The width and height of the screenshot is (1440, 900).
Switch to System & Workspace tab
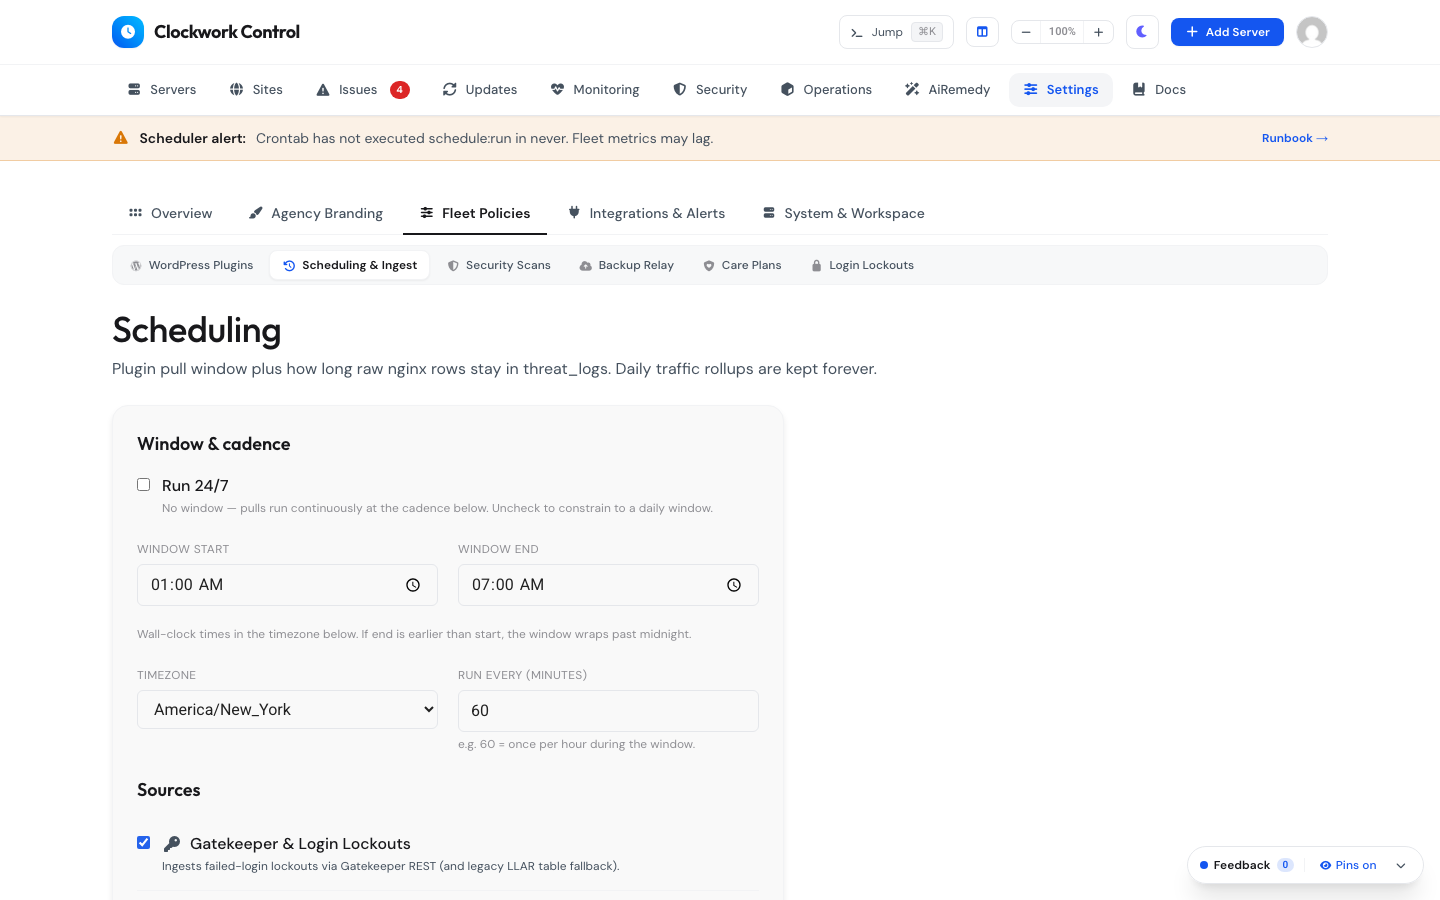[x=843, y=213]
